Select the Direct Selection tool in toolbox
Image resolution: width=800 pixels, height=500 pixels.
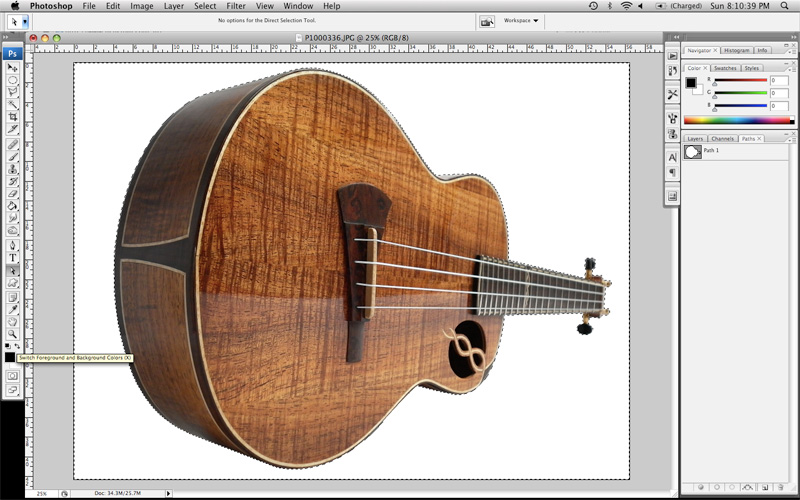pyautogui.click(x=12, y=270)
